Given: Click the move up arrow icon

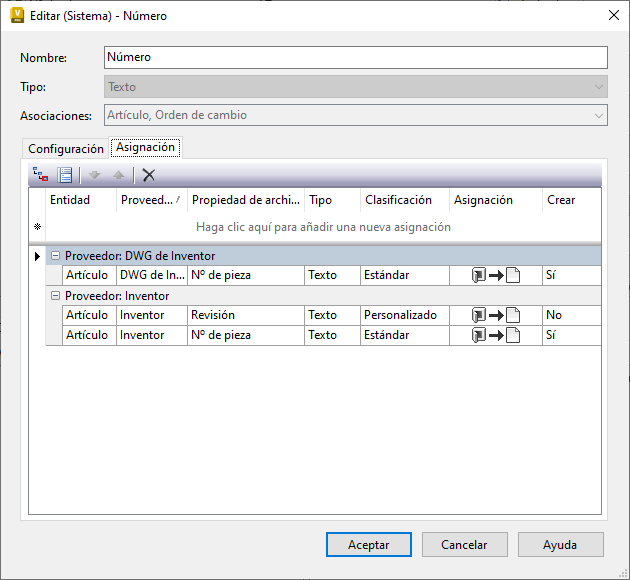Looking at the screenshot, I should [119, 175].
